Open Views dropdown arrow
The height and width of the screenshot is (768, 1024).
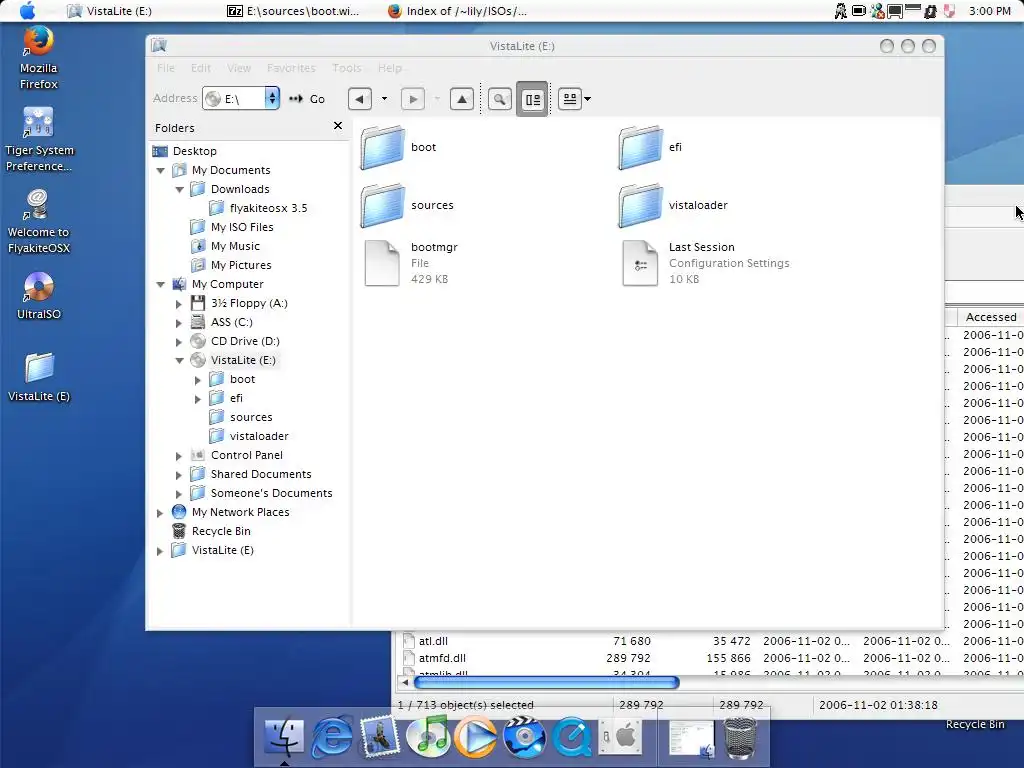coord(588,99)
